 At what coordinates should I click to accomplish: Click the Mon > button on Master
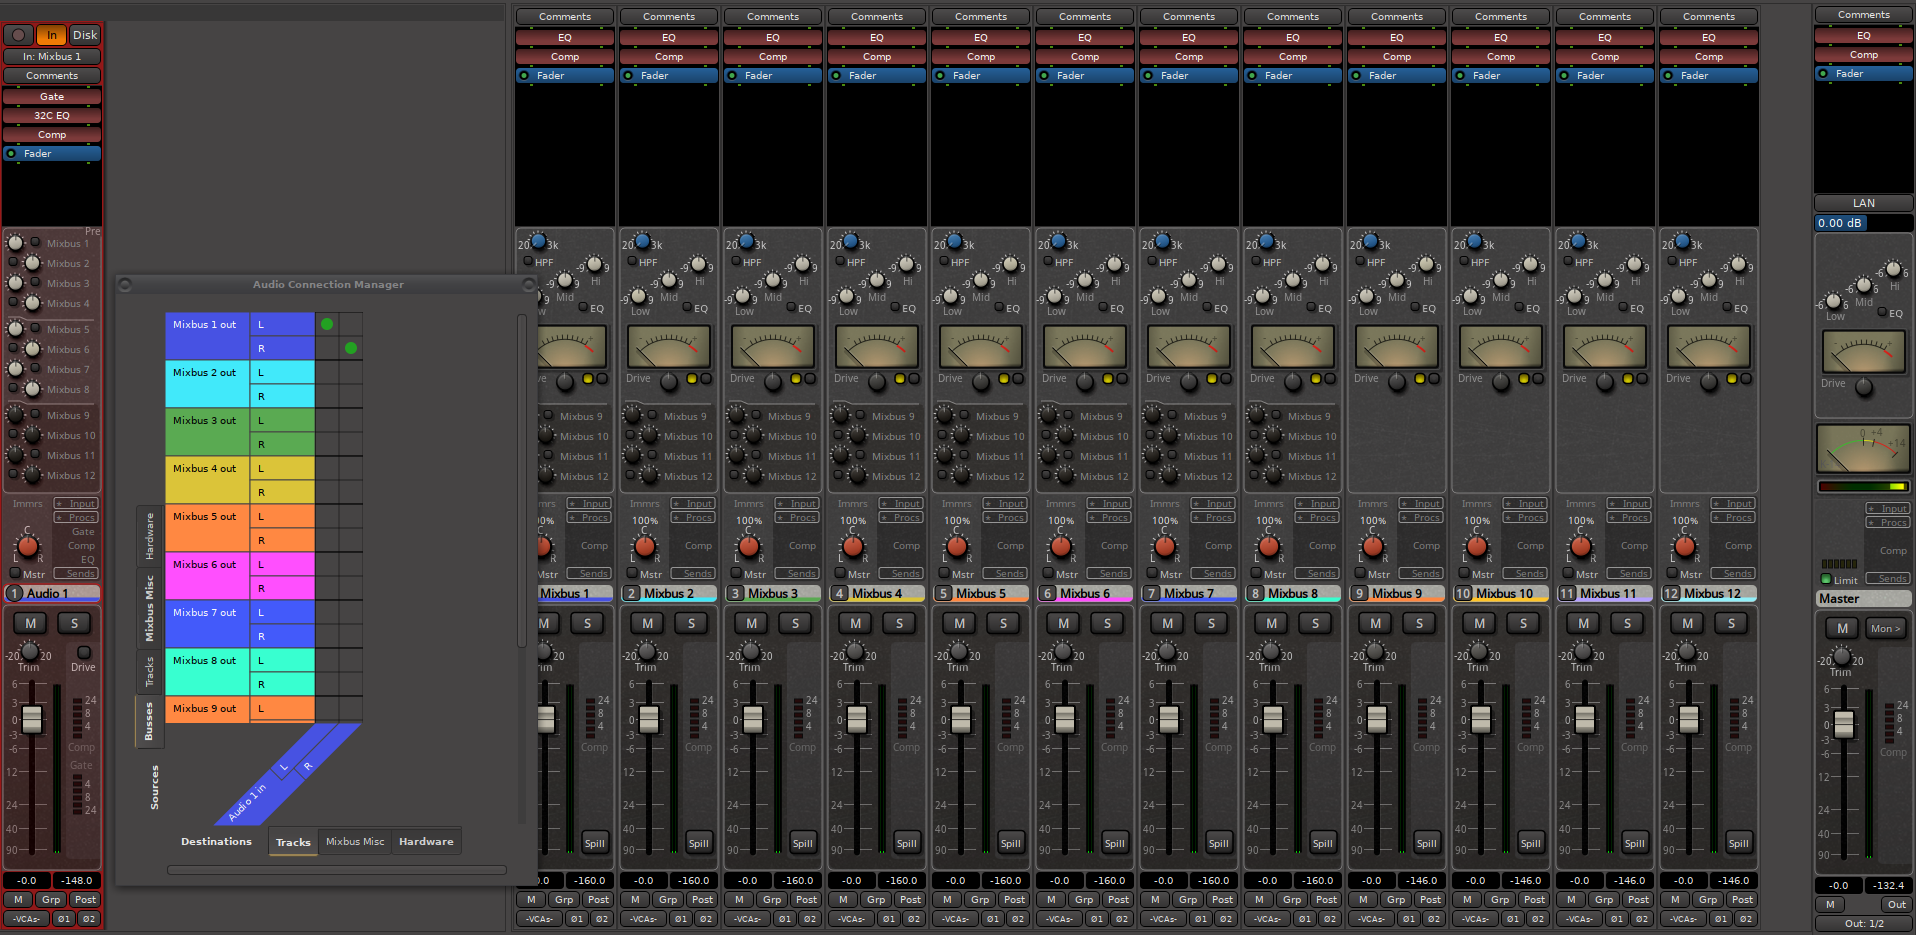(1886, 628)
